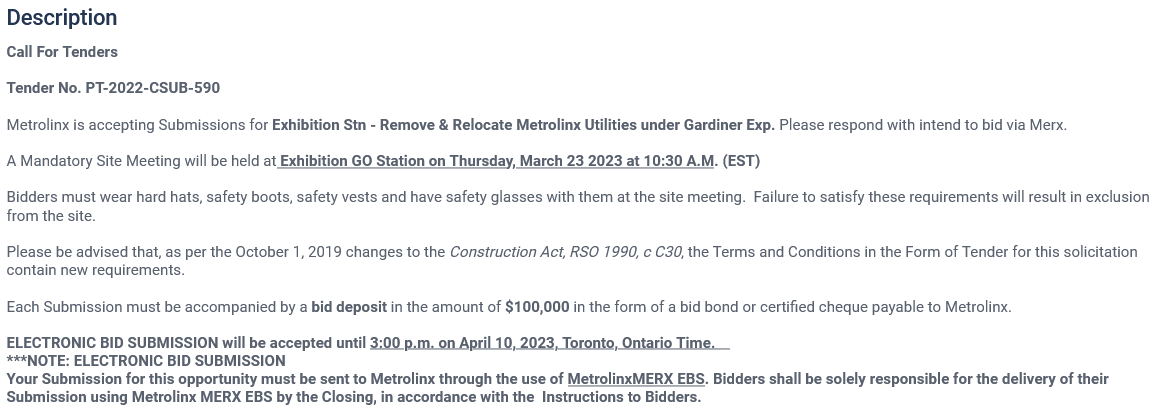Viewport: 1150px width, 415px height.
Task: Click the ***NOTE: ELECTRONIC BID SUBMISSION line
Action: (146, 361)
